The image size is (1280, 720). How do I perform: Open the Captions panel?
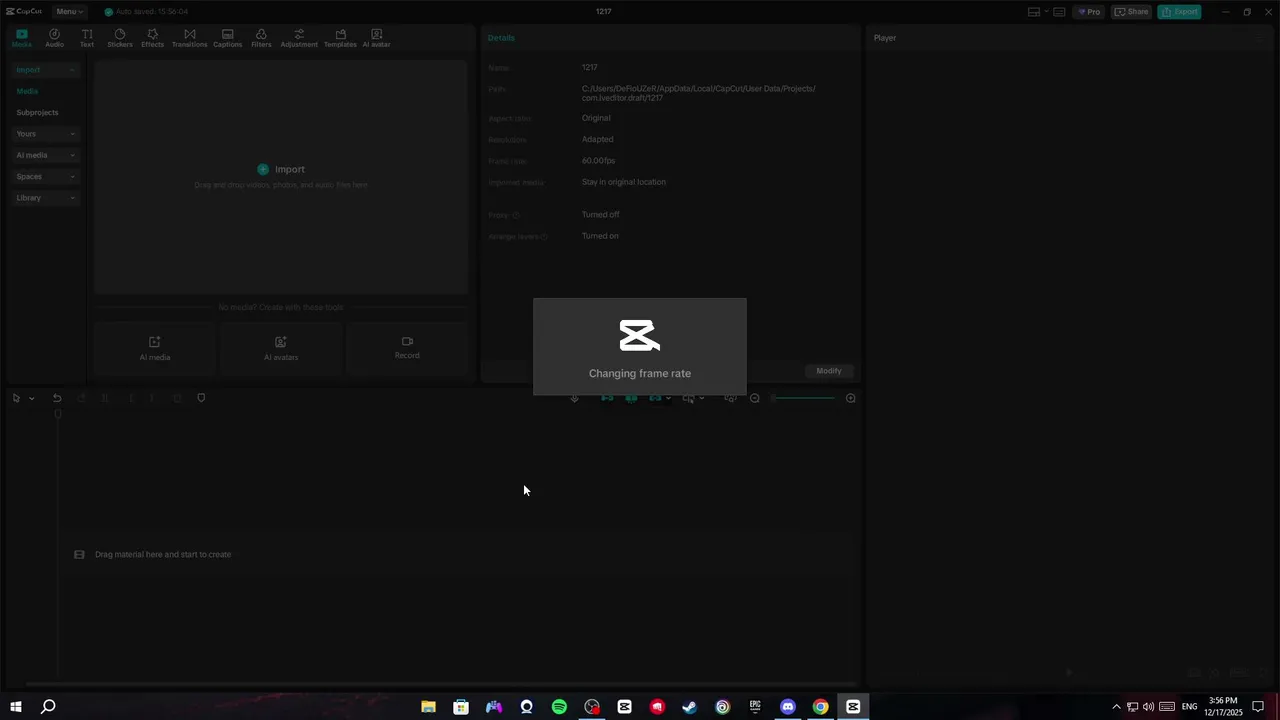(227, 38)
